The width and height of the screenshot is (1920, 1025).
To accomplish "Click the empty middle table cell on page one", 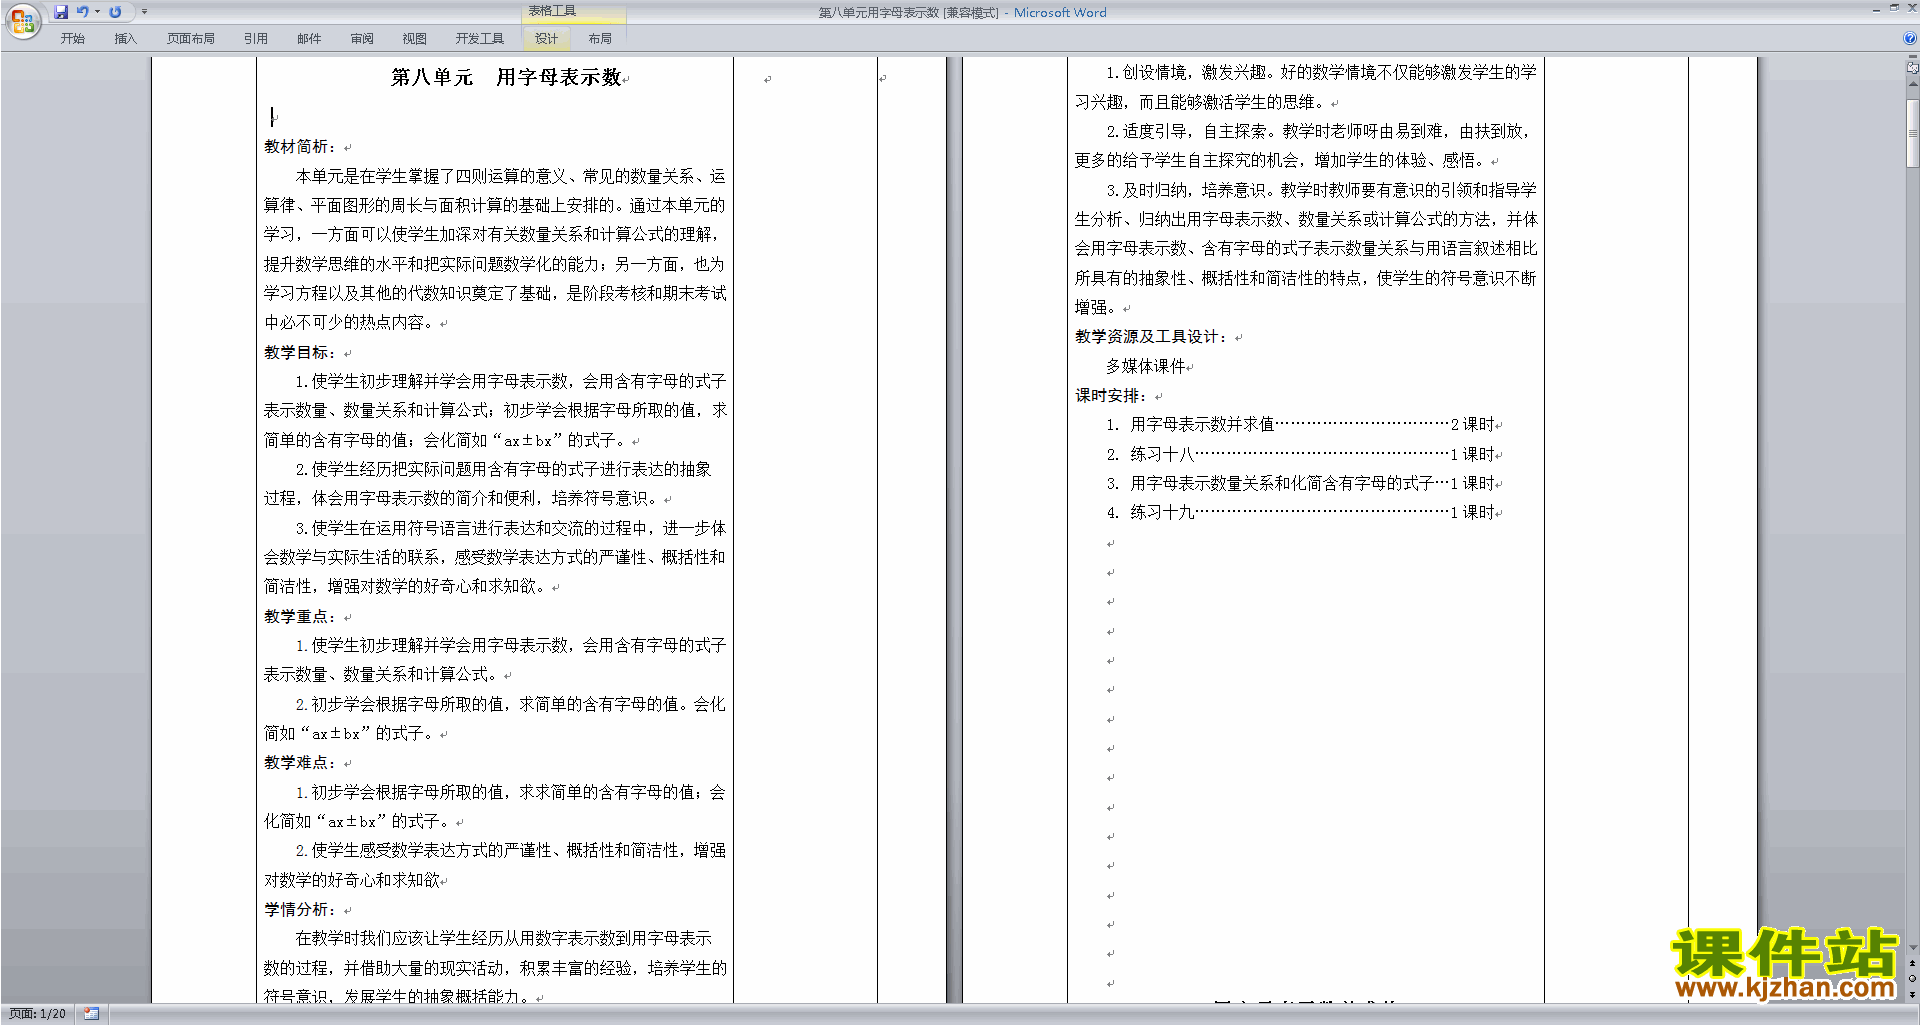I will [x=805, y=530].
